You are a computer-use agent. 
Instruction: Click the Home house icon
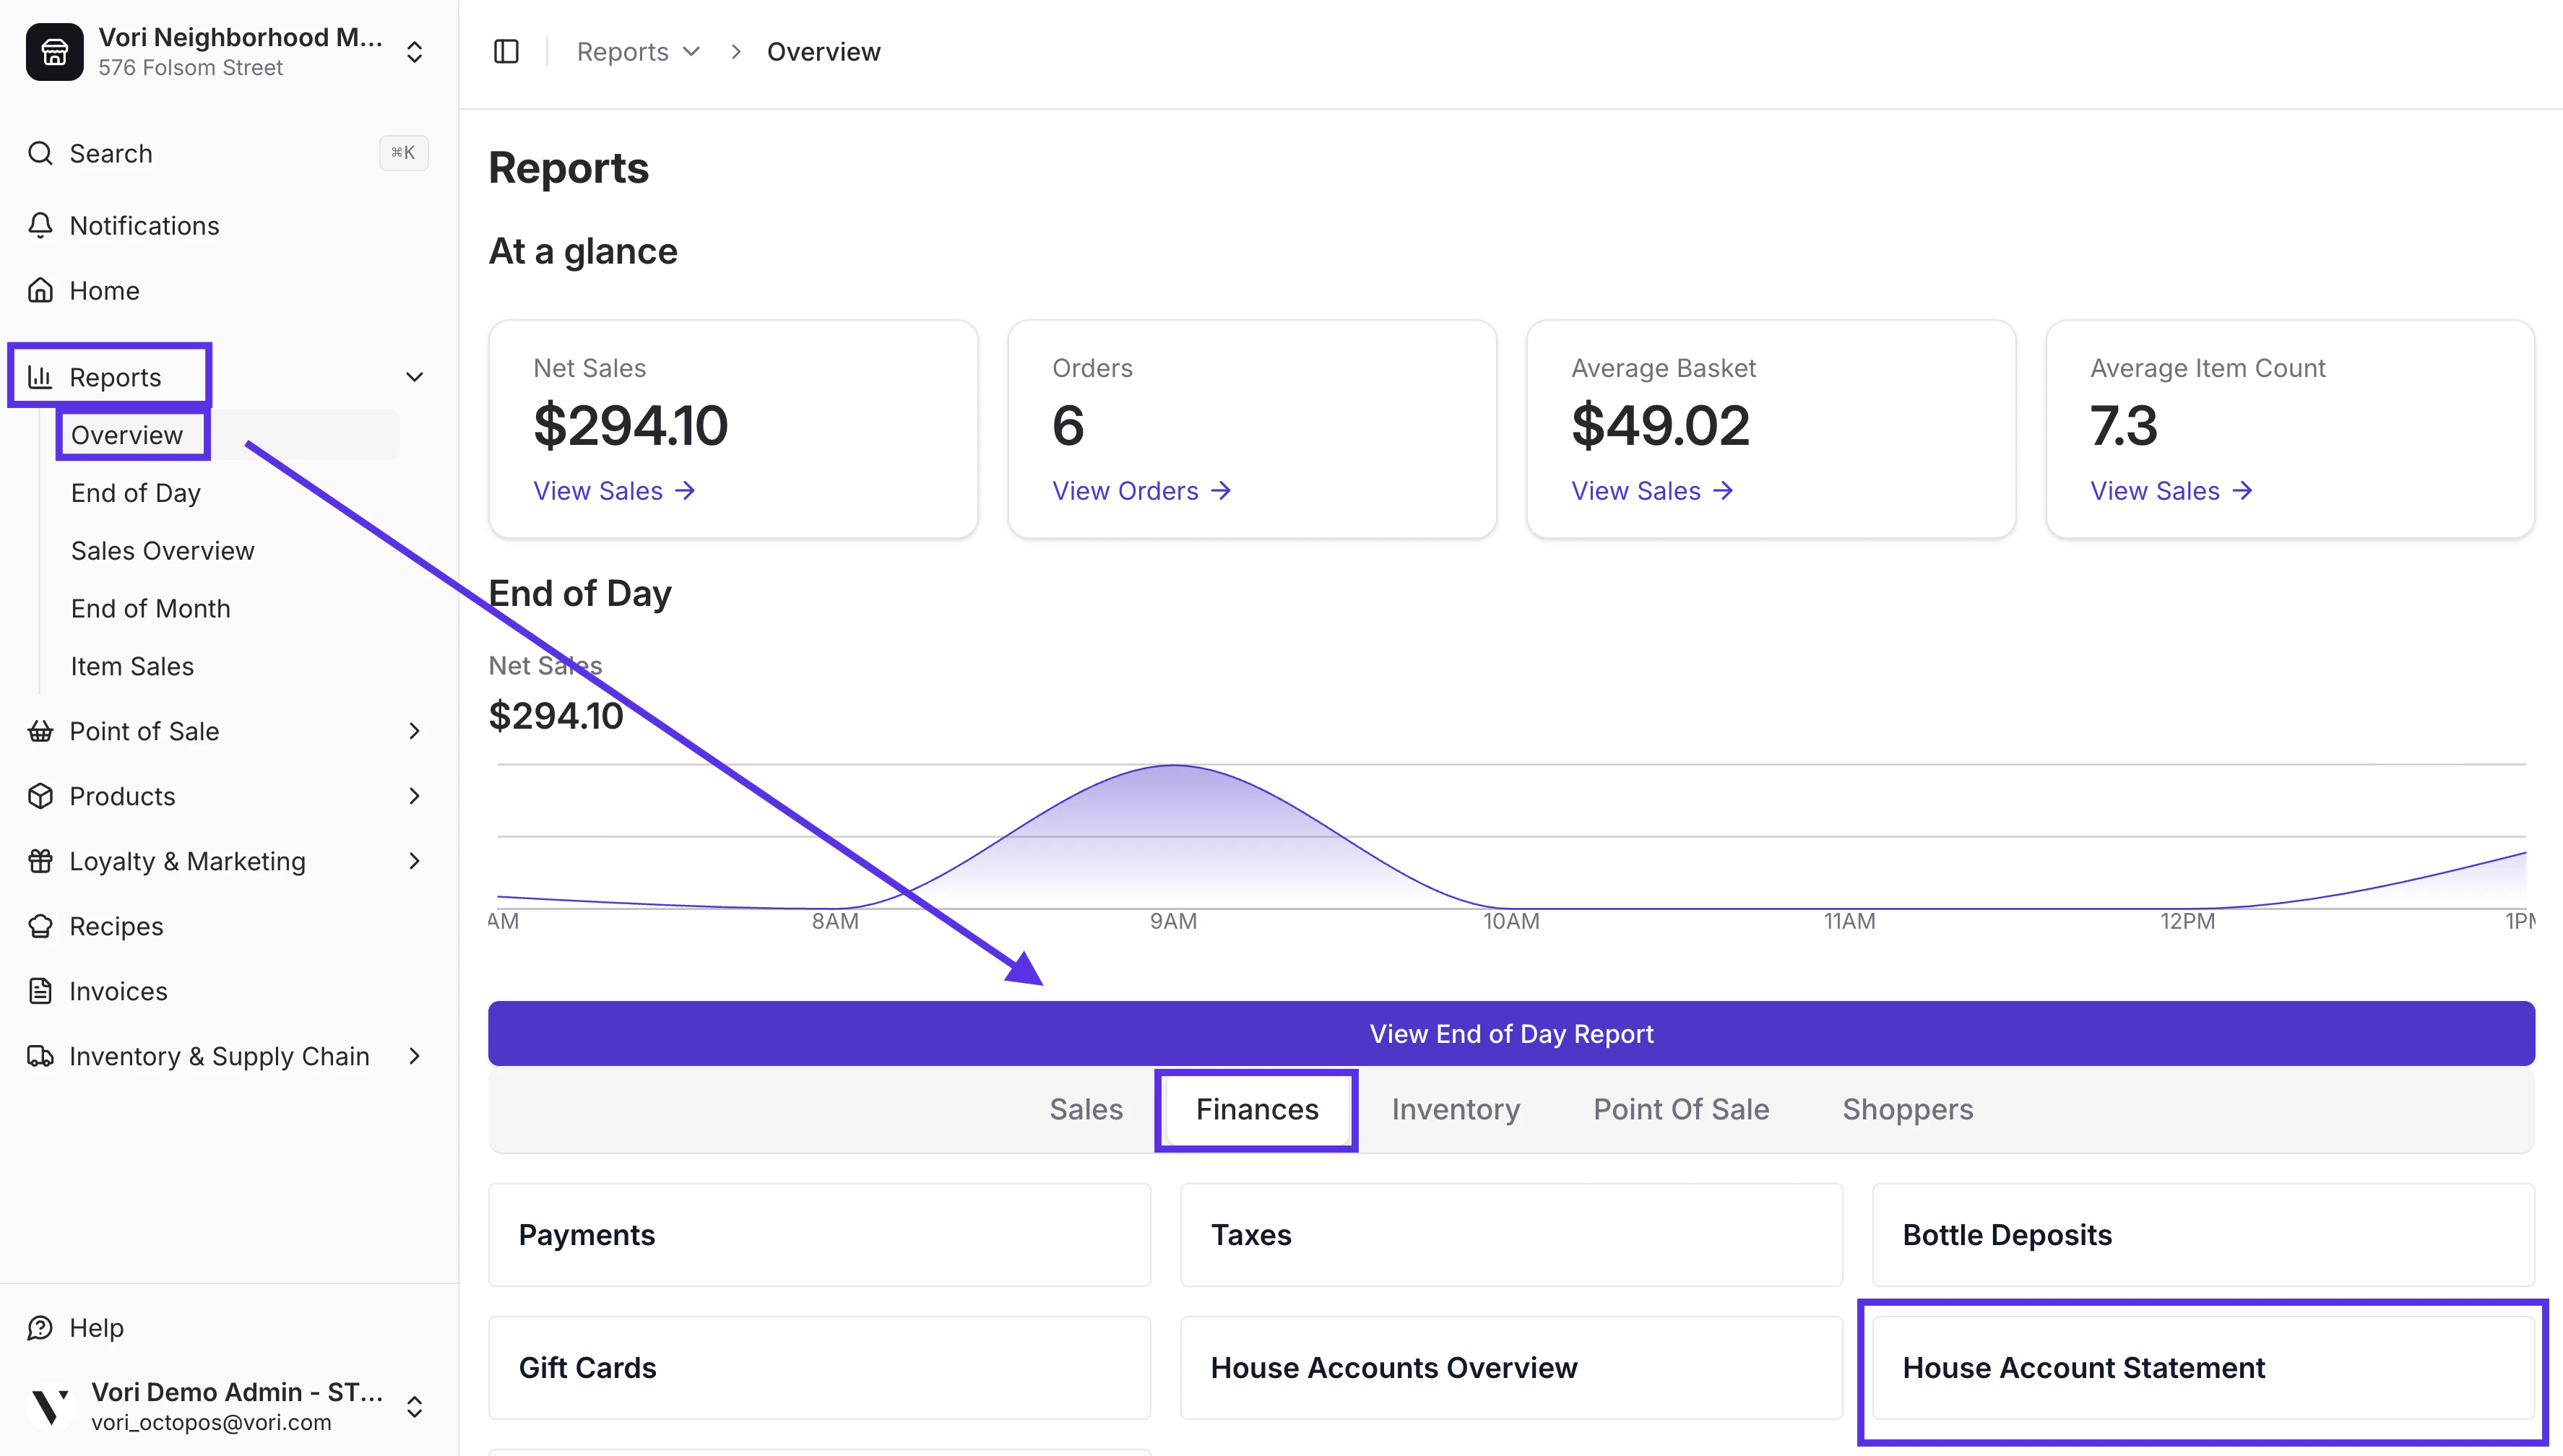click(40, 291)
